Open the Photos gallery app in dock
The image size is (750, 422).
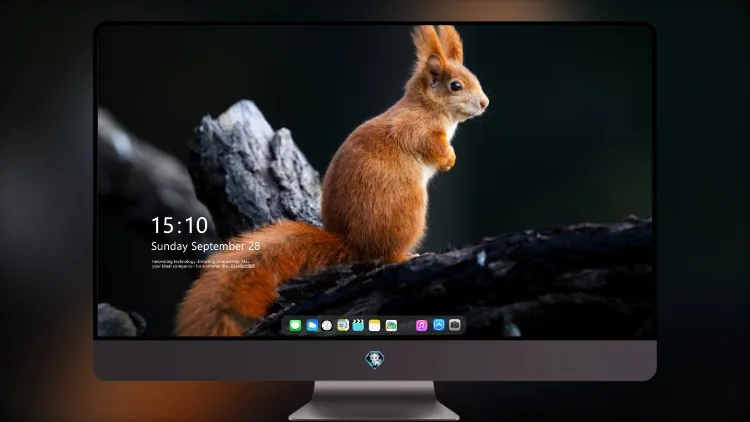tap(391, 325)
